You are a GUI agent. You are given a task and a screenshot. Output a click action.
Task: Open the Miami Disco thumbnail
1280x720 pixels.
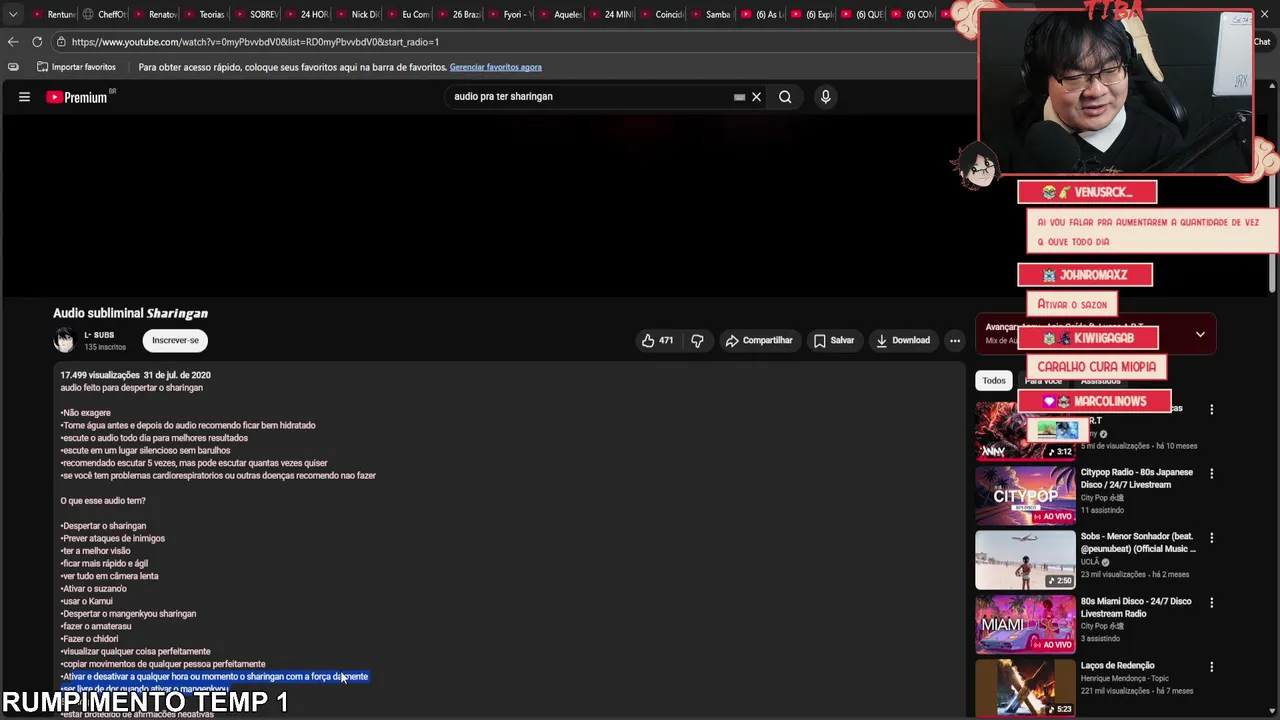[x=1025, y=624]
